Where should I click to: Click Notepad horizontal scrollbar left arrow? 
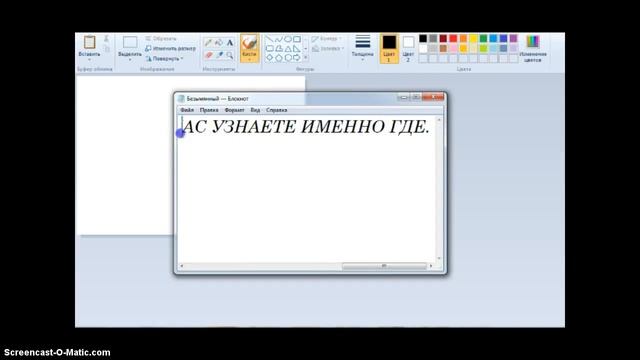point(182,266)
